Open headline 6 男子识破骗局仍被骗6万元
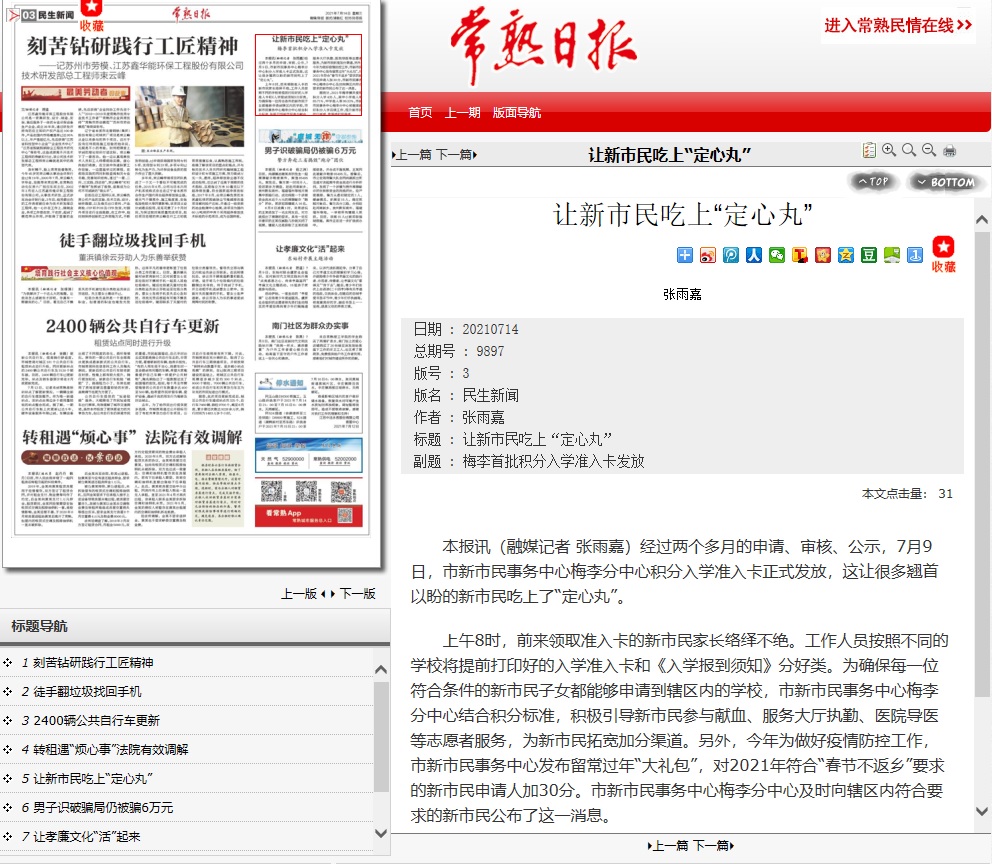Screen dimensions: 992x864 click(103, 808)
